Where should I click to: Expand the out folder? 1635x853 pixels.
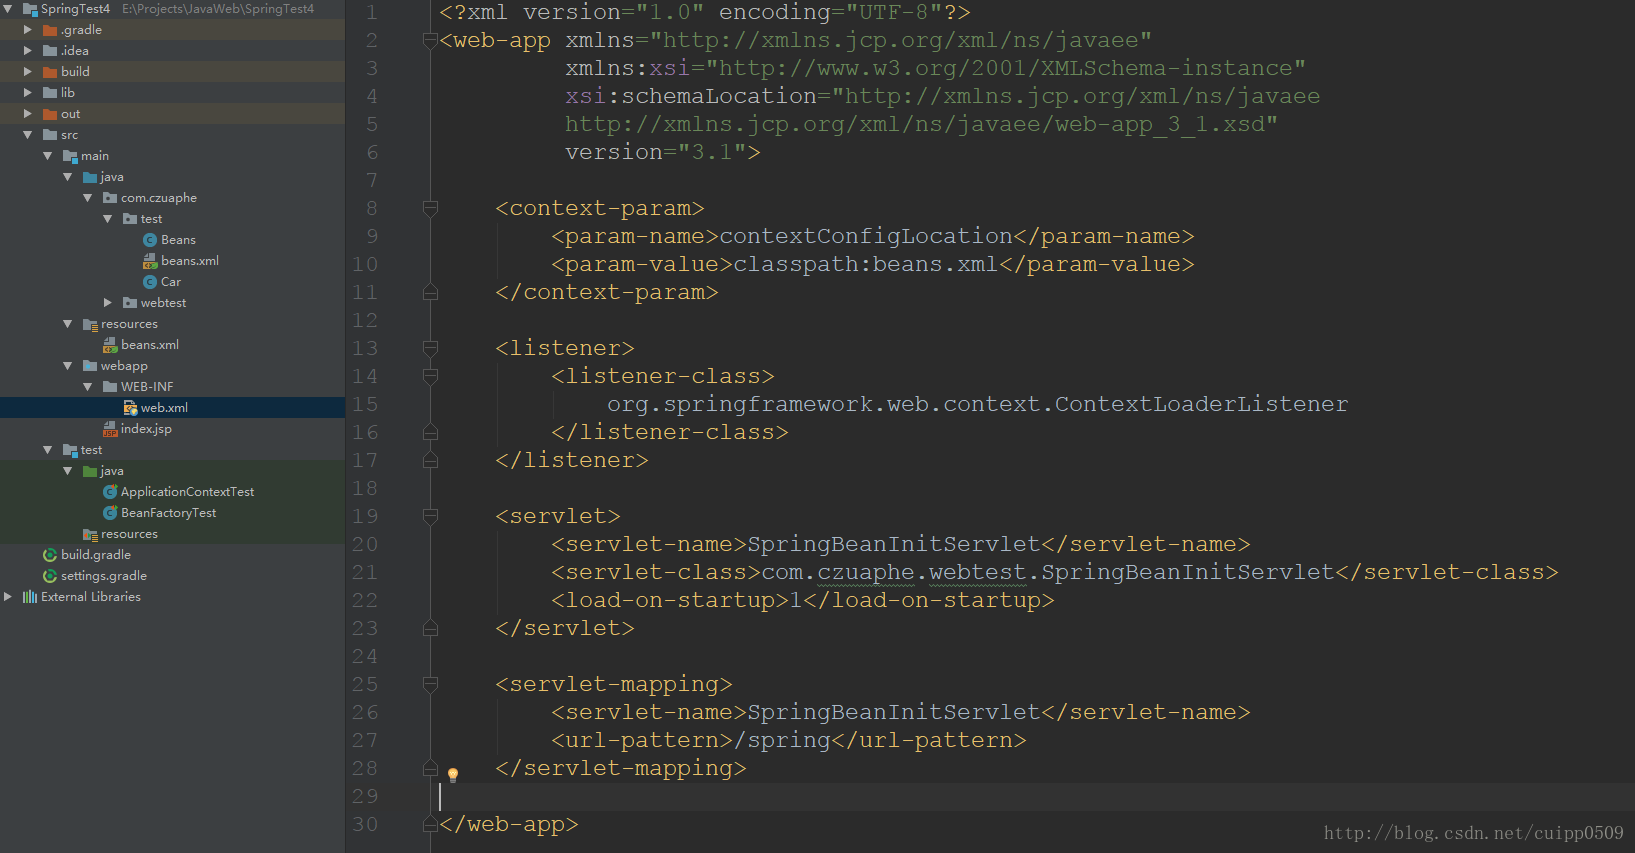point(28,114)
